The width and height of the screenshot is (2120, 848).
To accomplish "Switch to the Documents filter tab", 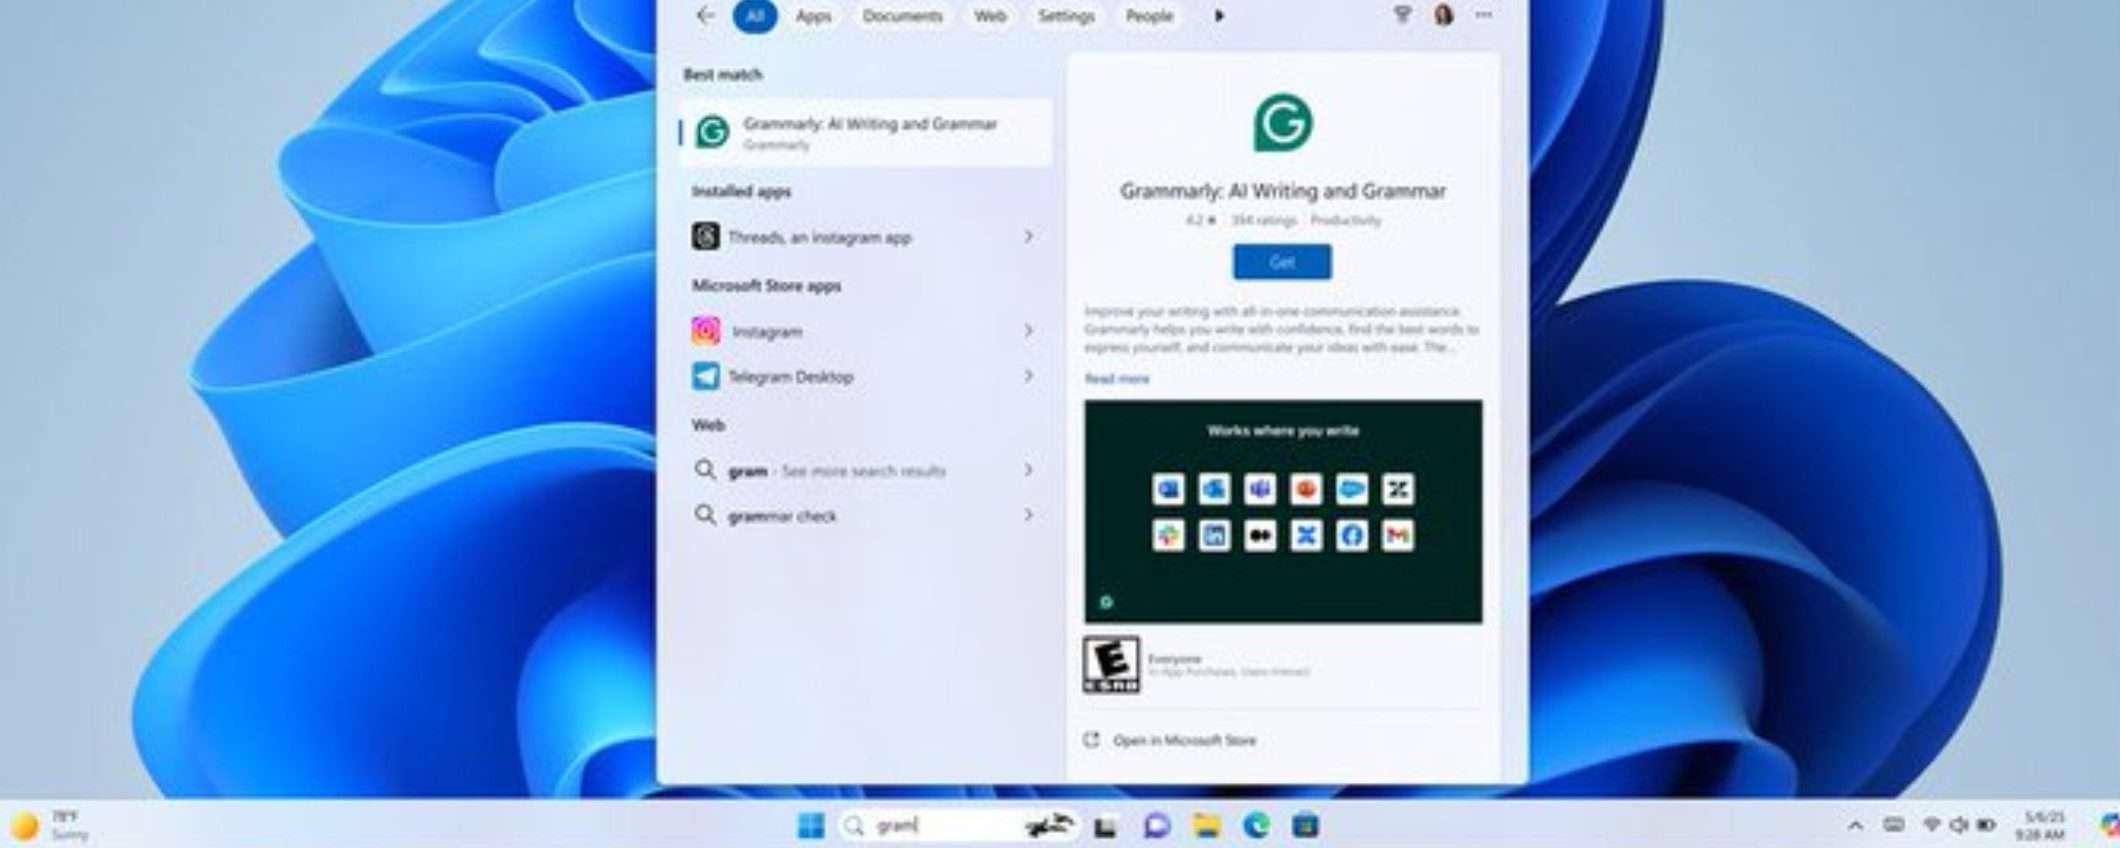I will point(903,16).
